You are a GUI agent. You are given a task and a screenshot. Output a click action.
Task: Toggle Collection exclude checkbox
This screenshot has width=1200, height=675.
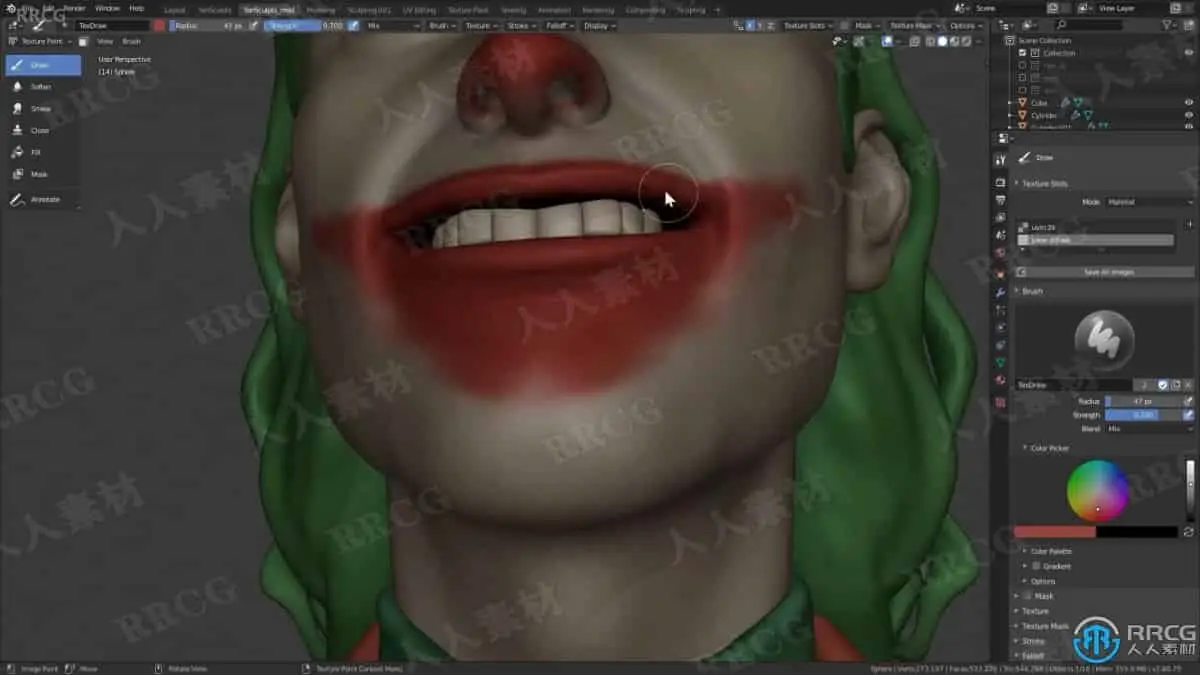1022,52
